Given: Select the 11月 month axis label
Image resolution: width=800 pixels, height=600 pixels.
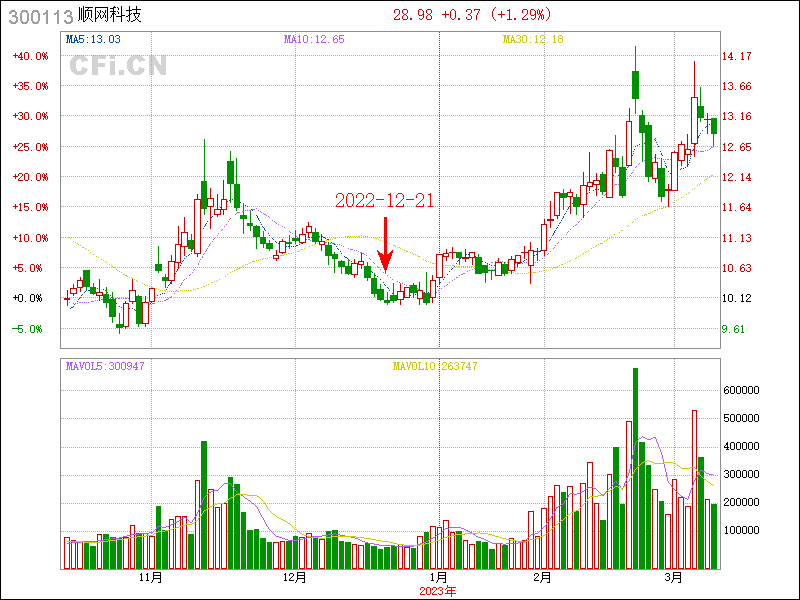Looking at the screenshot, I should click(151, 577).
